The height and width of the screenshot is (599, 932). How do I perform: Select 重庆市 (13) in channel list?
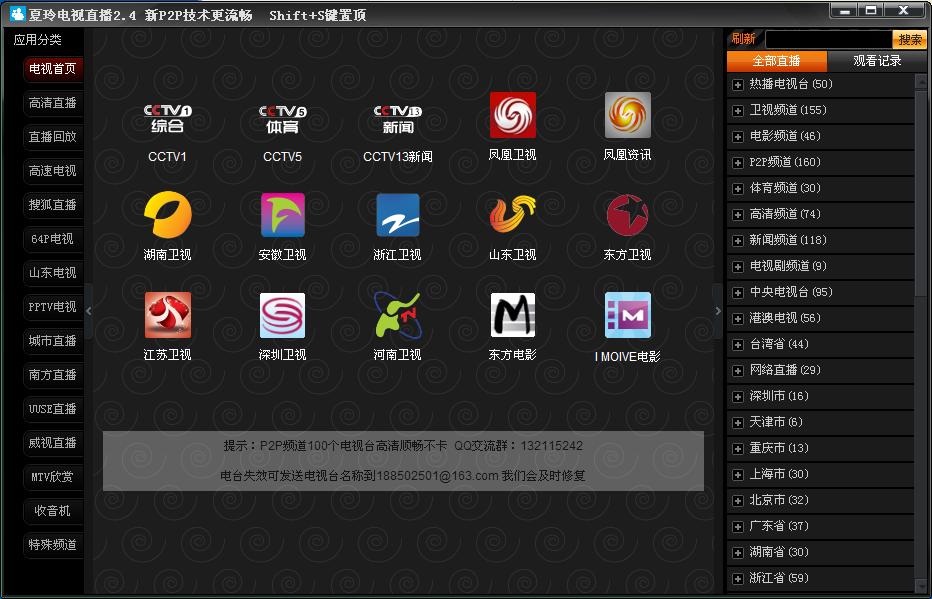pos(820,449)
